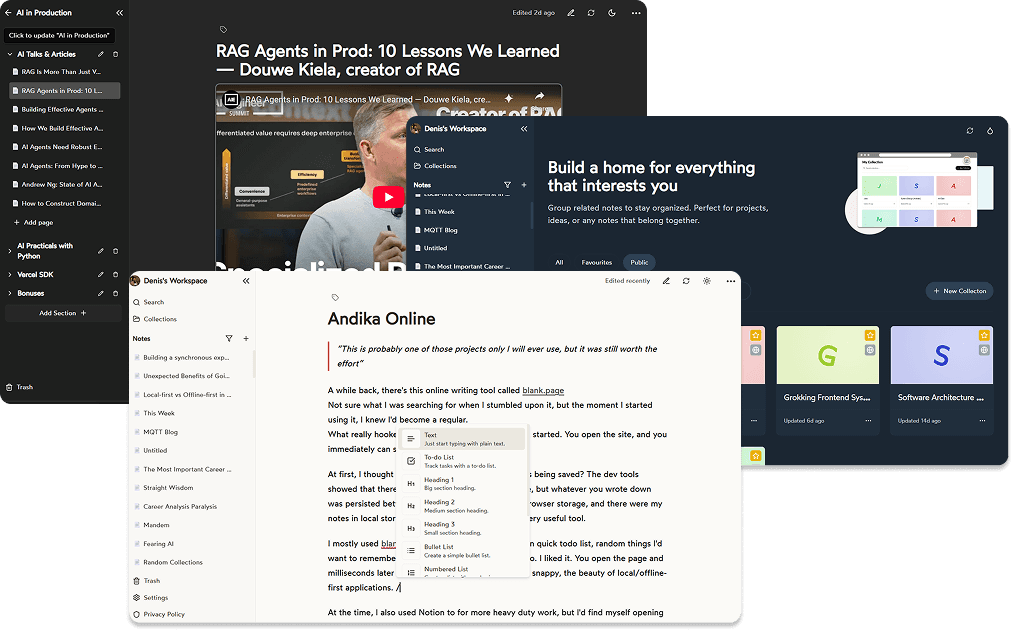Viewport: 1013px width, 631px height.
Task: Click sync icon in the navy collections window
Action: (x=970, y=131)
